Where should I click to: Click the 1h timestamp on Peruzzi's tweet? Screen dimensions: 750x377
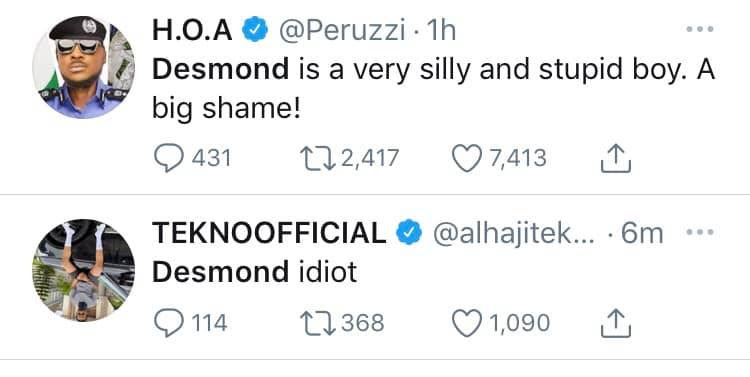tap(441, 31)
